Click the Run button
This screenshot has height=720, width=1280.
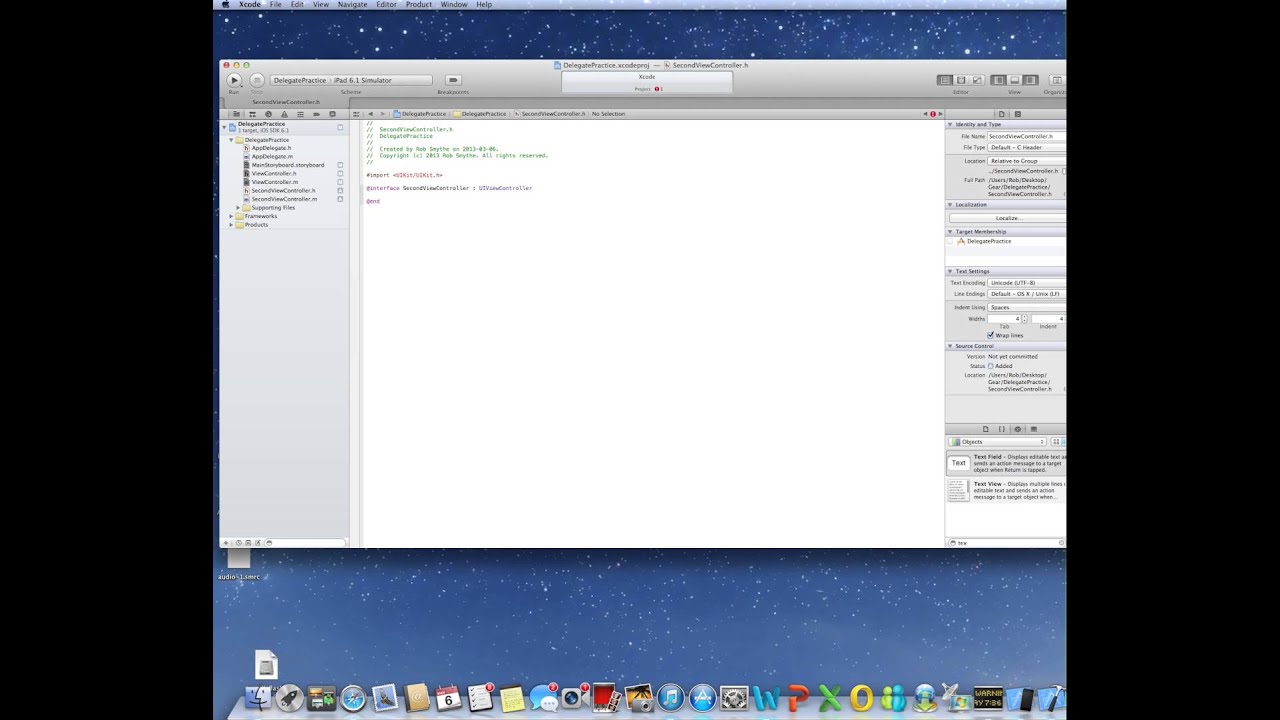234,80
